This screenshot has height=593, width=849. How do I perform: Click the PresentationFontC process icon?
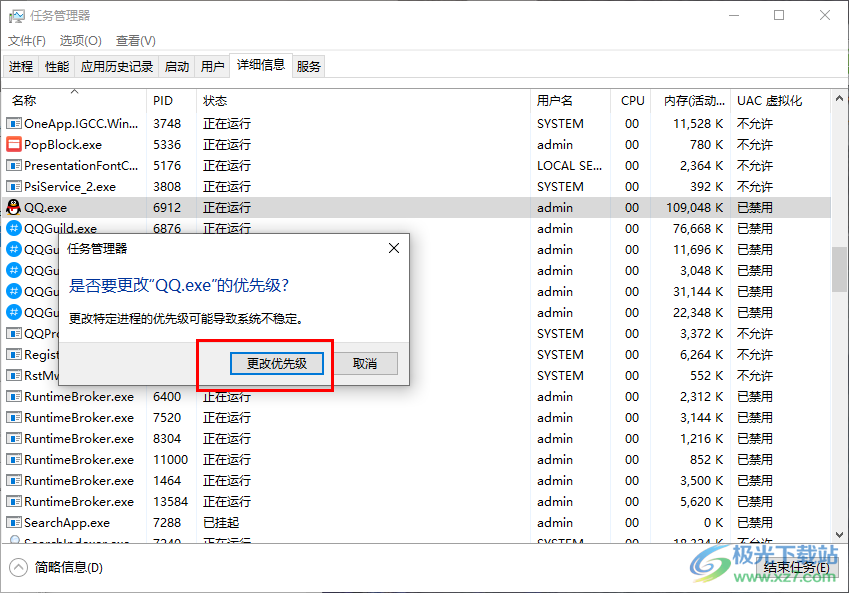pos(14,166)
